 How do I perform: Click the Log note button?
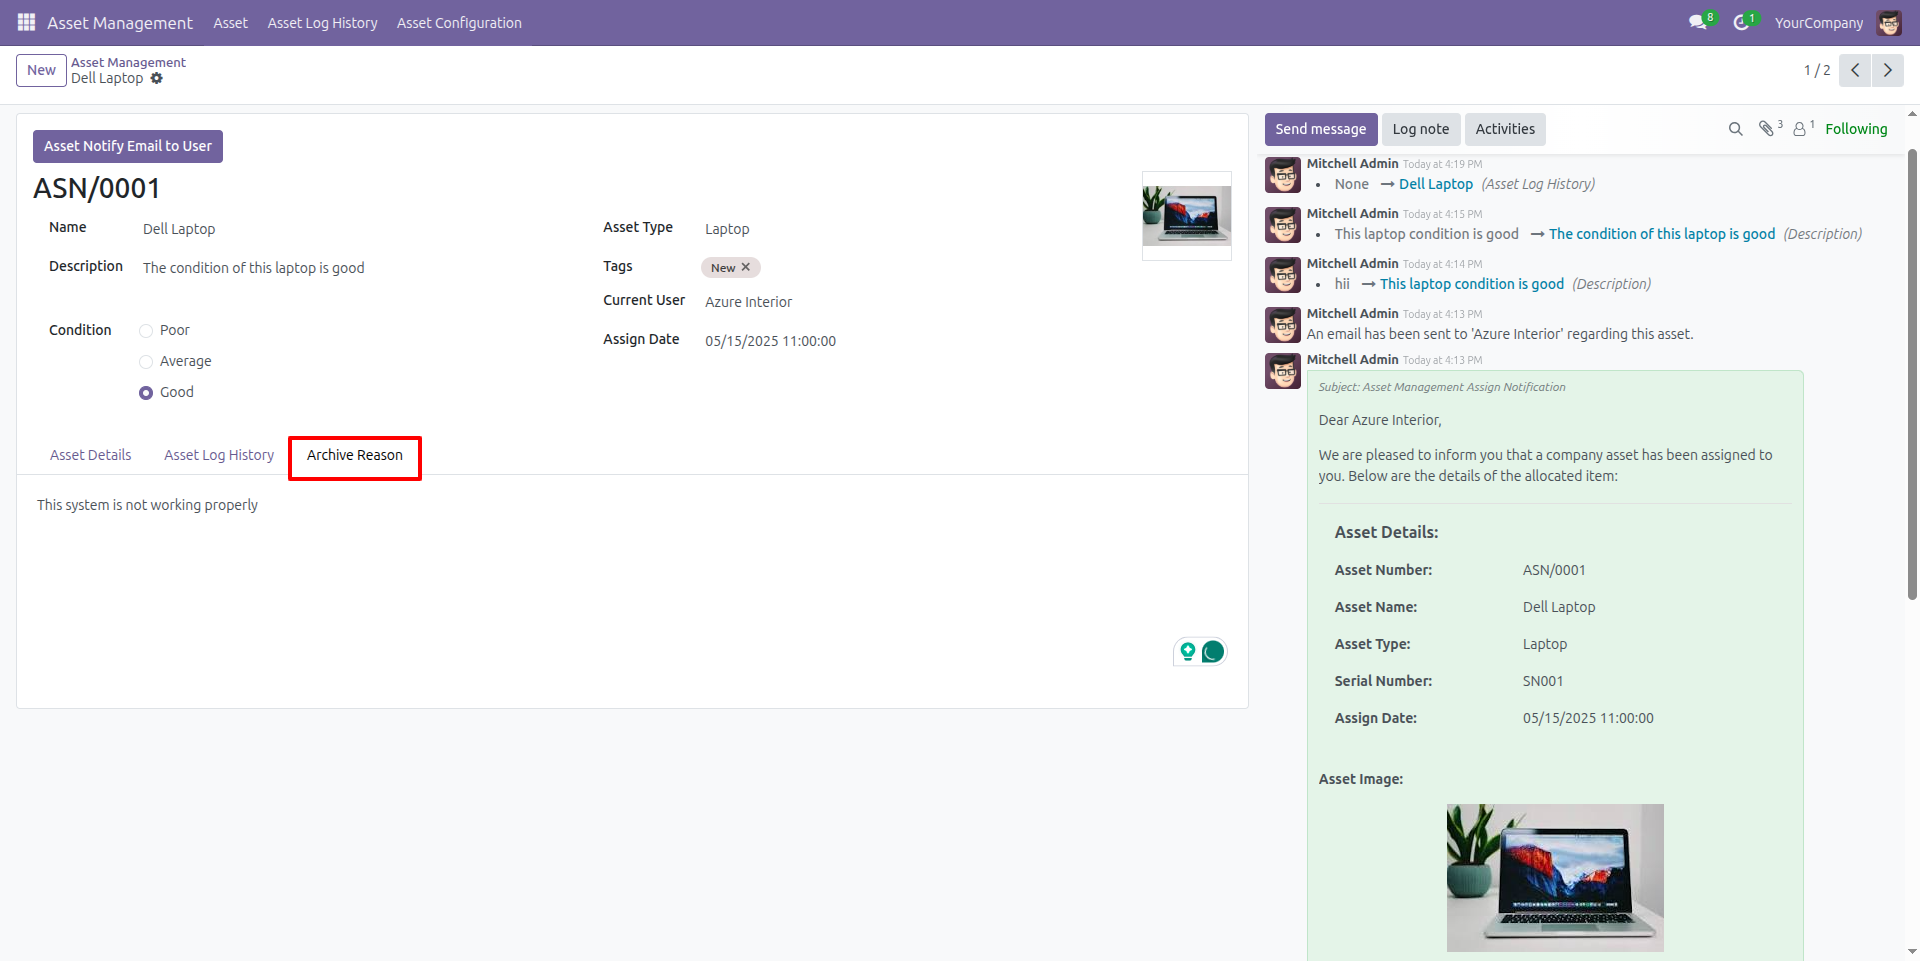pos(1420,129)
